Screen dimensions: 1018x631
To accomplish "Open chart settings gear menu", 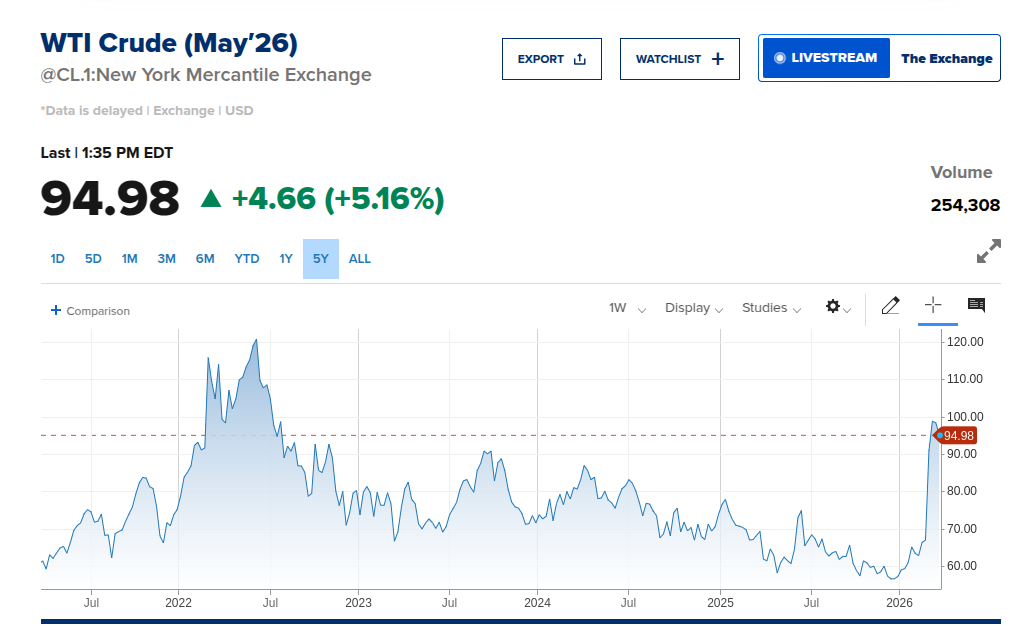I will (x=838, y=307).
